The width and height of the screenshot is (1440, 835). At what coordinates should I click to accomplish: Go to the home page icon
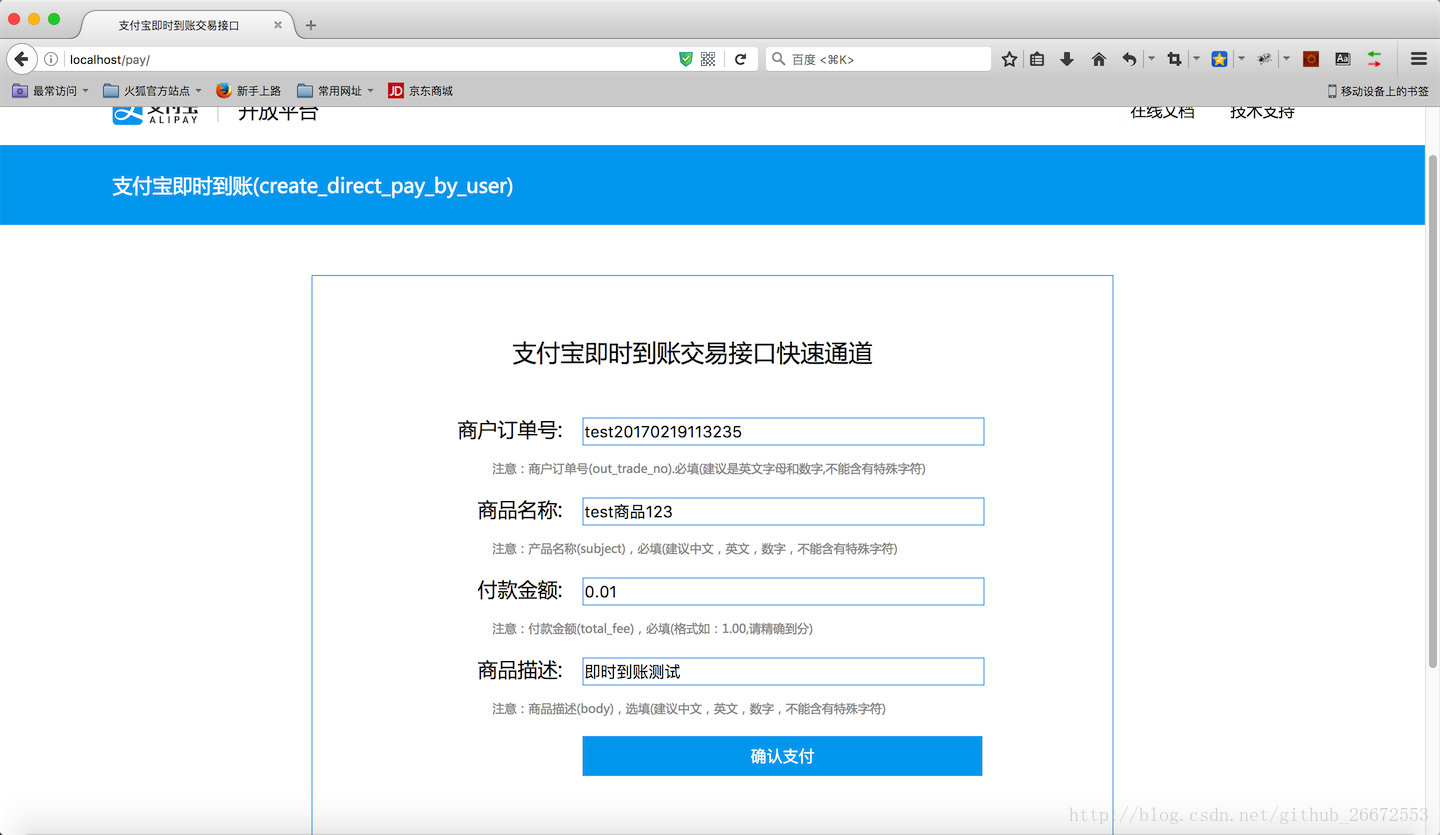point(1099,59)
